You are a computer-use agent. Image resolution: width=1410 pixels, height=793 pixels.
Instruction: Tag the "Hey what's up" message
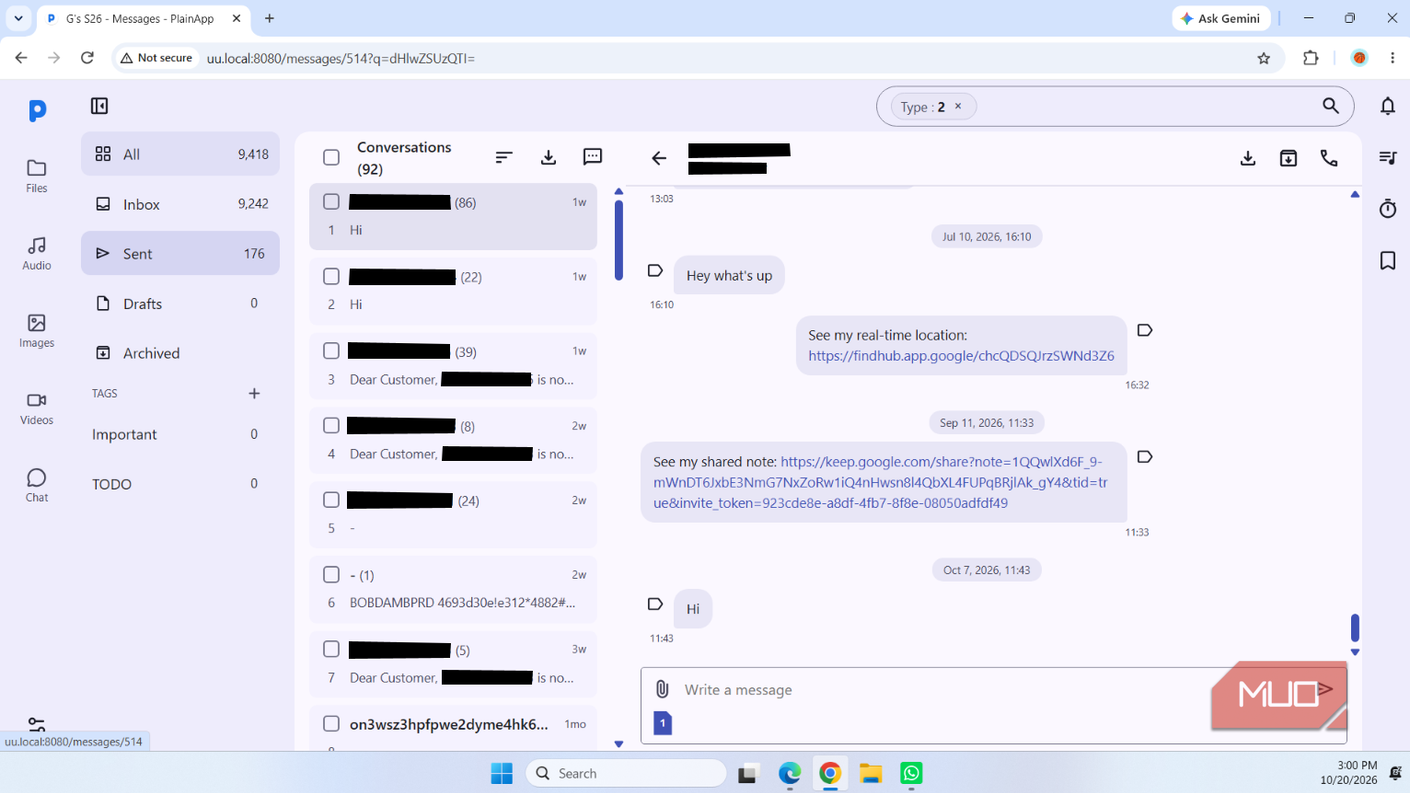[655, 270]
